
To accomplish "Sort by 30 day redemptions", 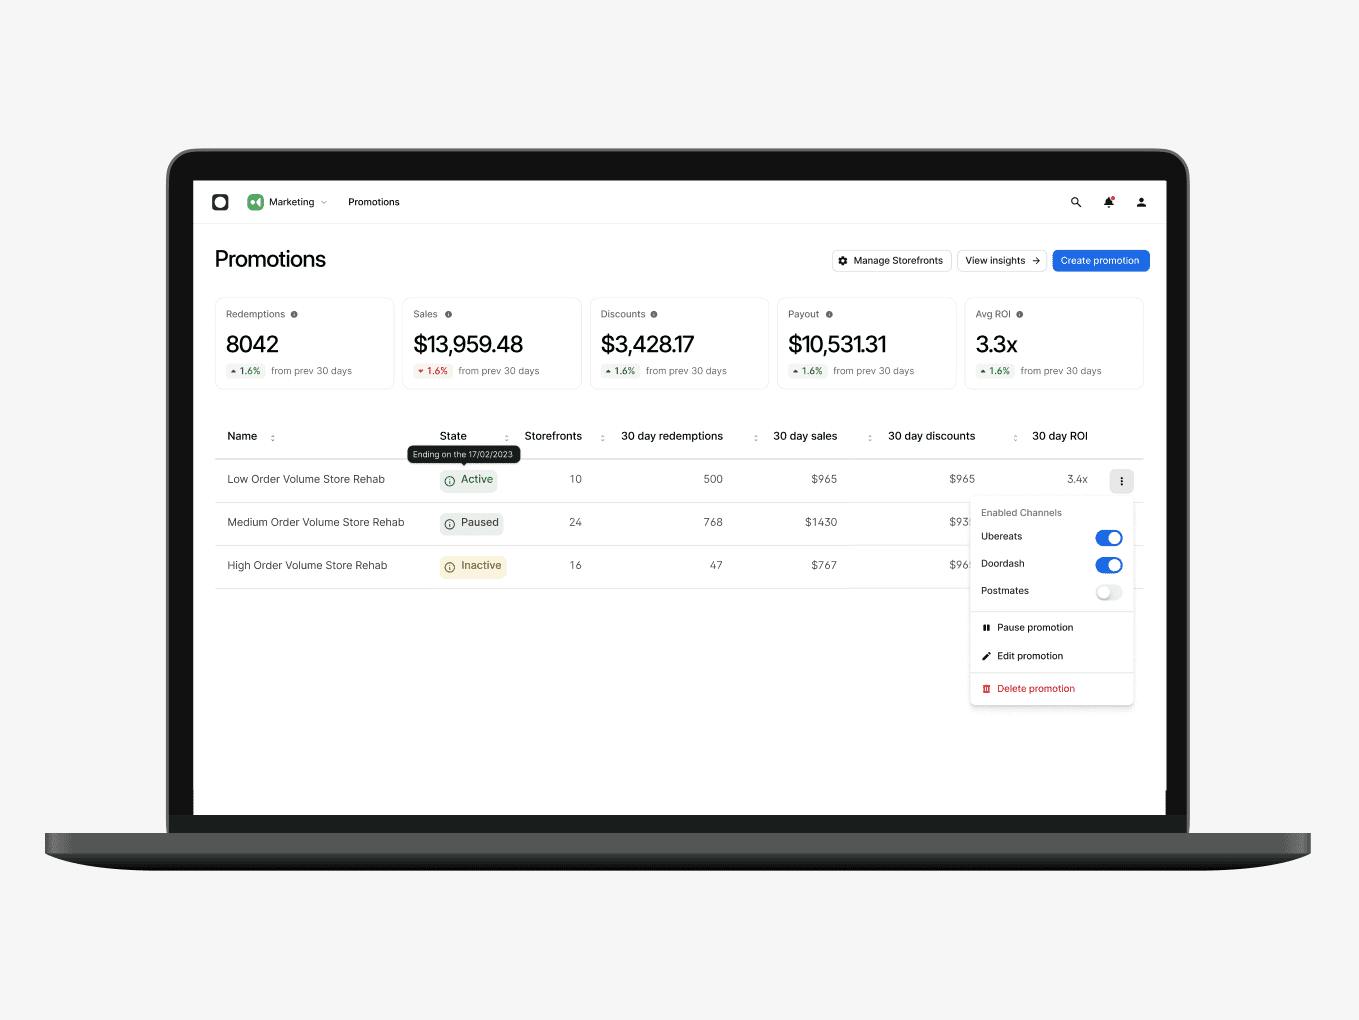I will click(x=756, y=437).
